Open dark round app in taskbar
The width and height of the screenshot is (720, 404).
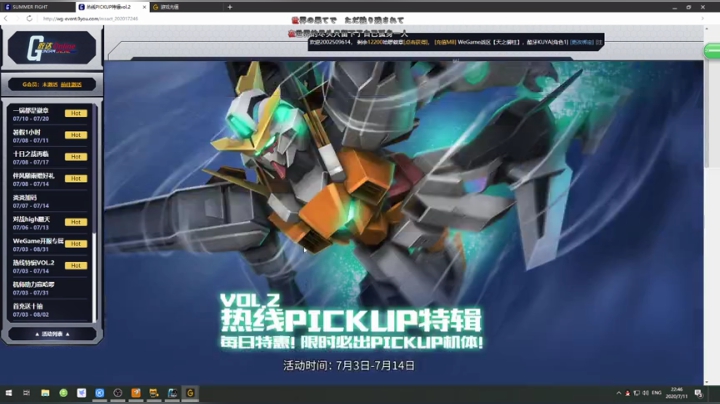coord(118,393)
